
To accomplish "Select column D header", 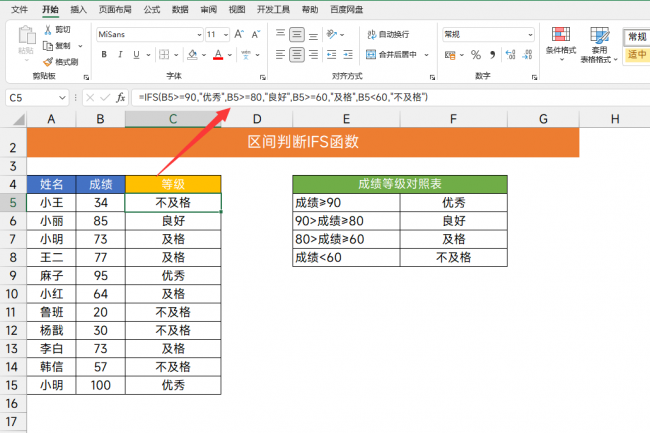I will click(x=257, y=119).
